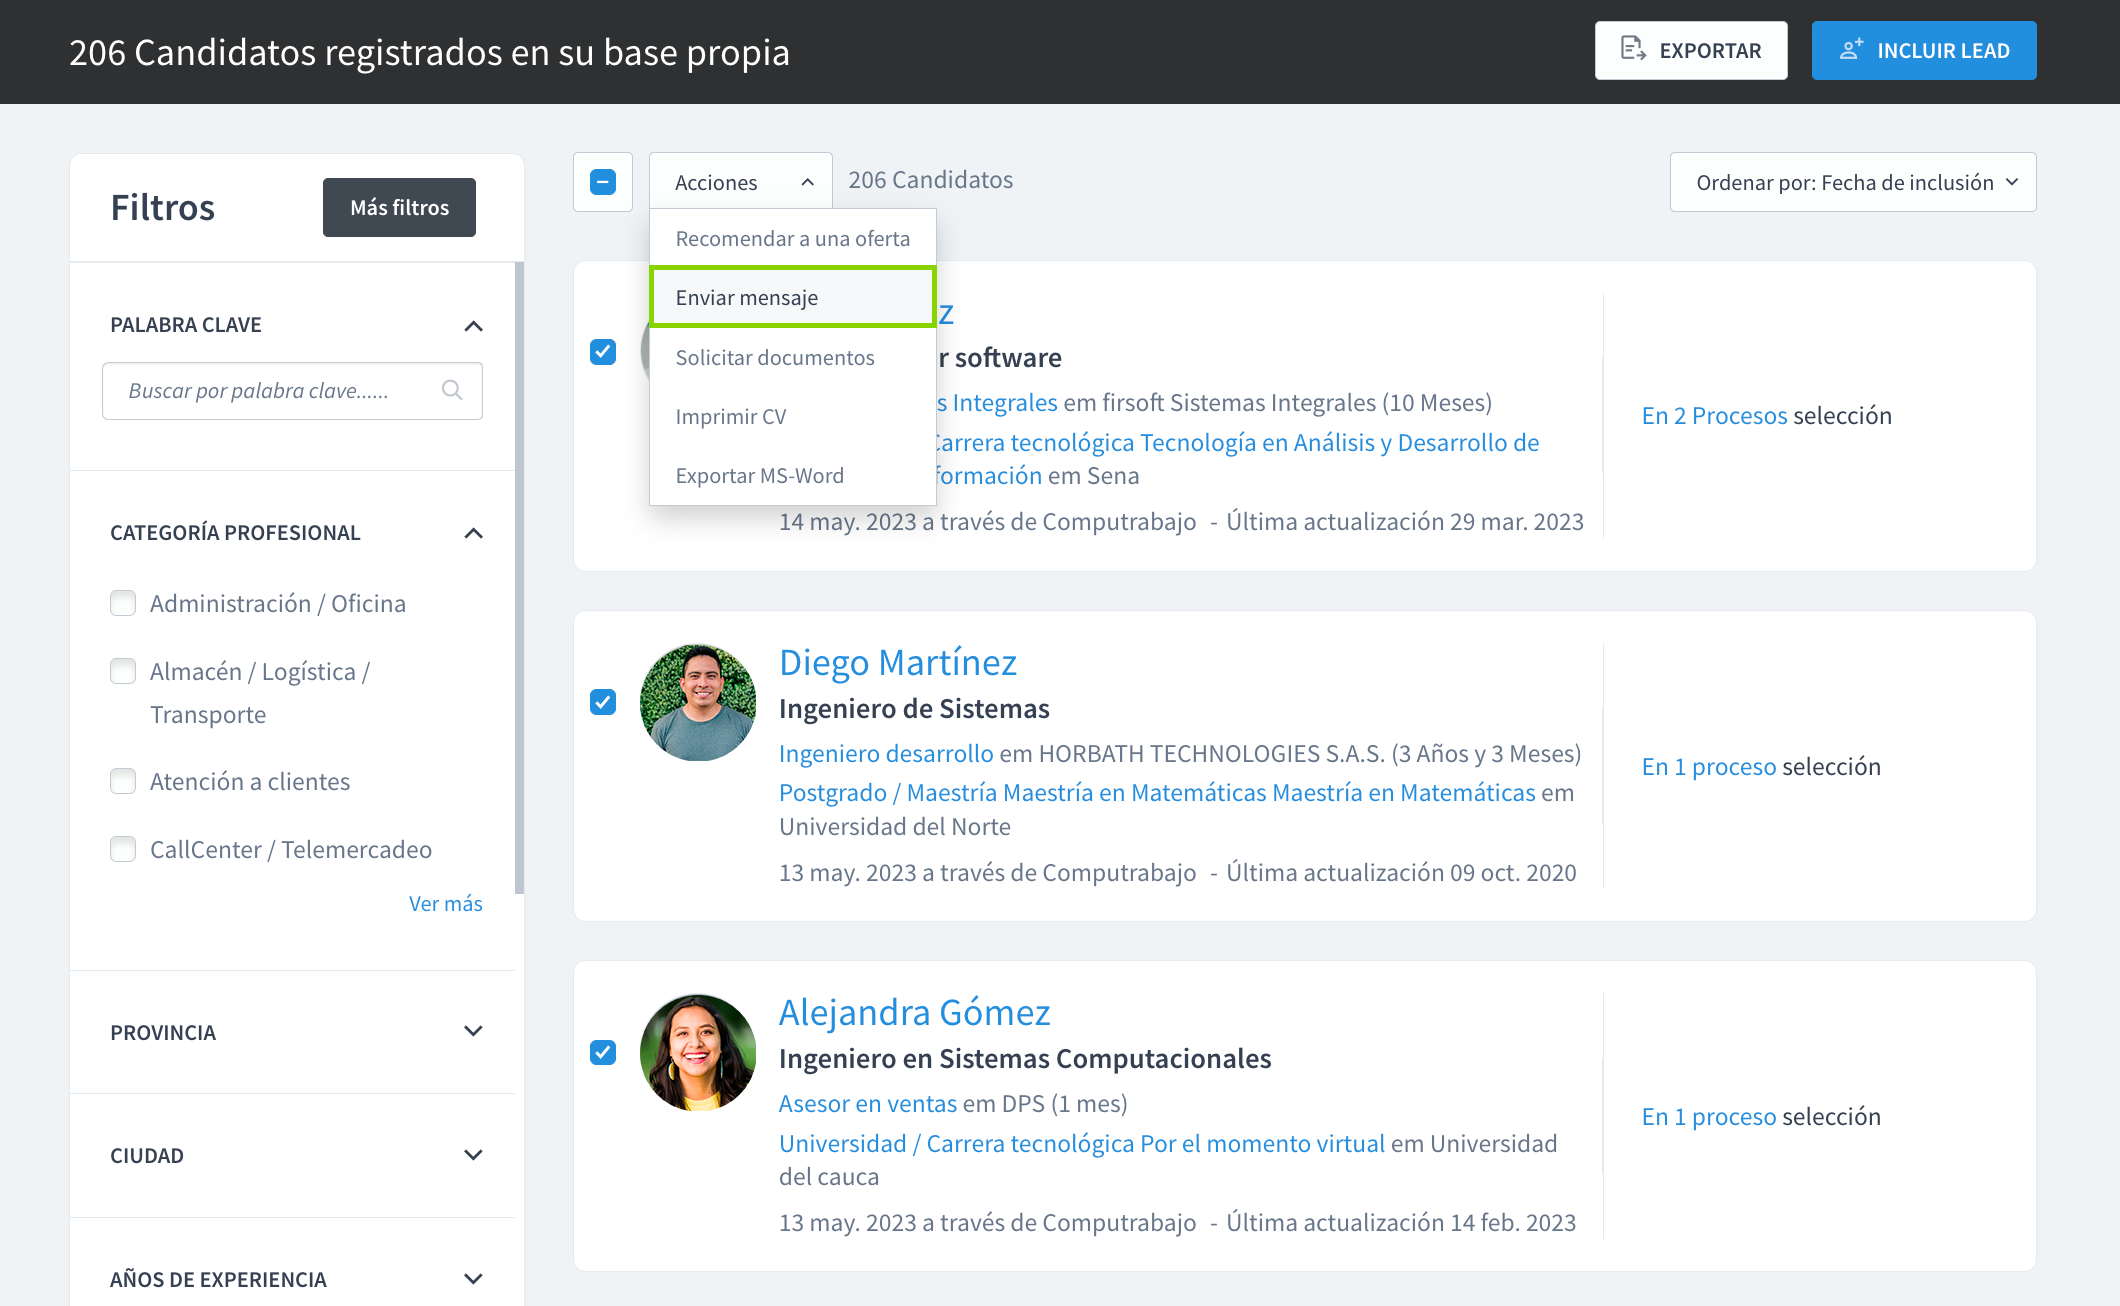Click Alejandra Gómez's profile photo
The height and width of the screenshot is (1306, 2120).
(x=698, y=1052)
